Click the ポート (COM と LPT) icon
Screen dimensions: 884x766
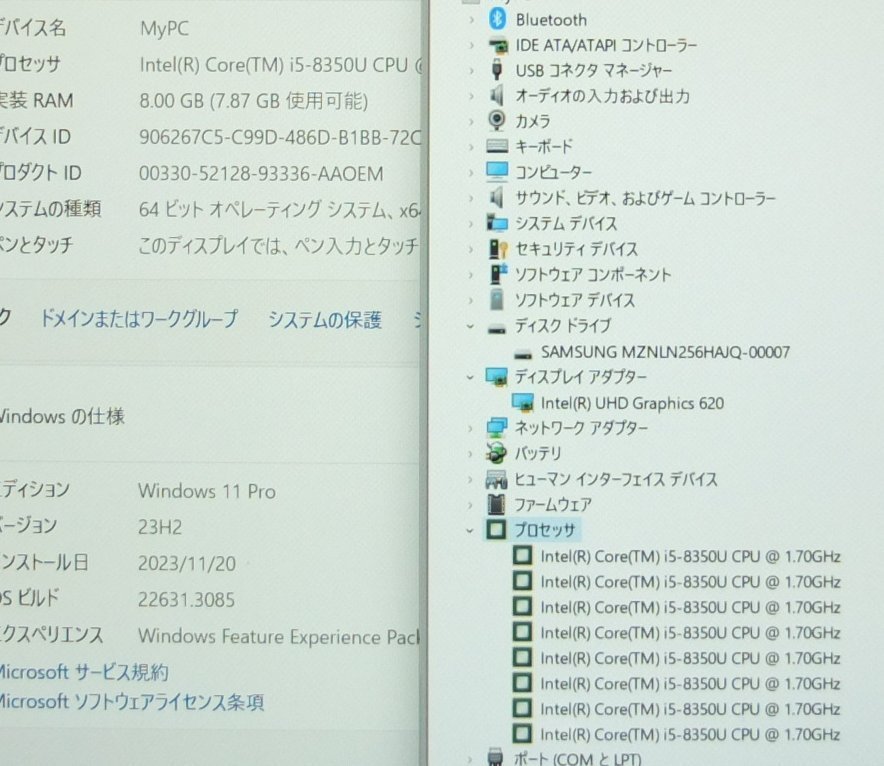[496, 756]
